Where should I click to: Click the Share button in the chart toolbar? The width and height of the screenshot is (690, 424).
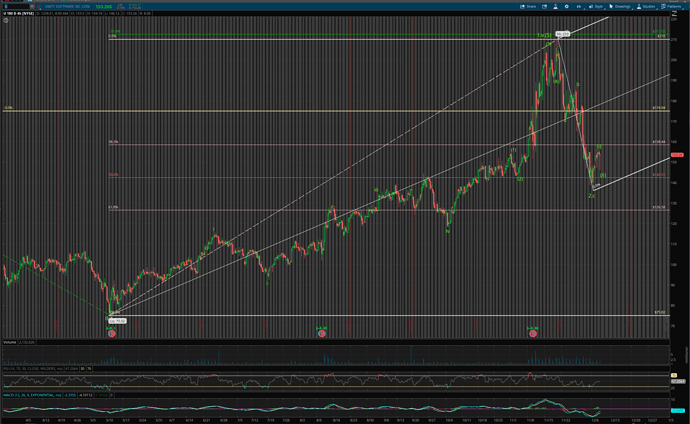pos(528,7)
